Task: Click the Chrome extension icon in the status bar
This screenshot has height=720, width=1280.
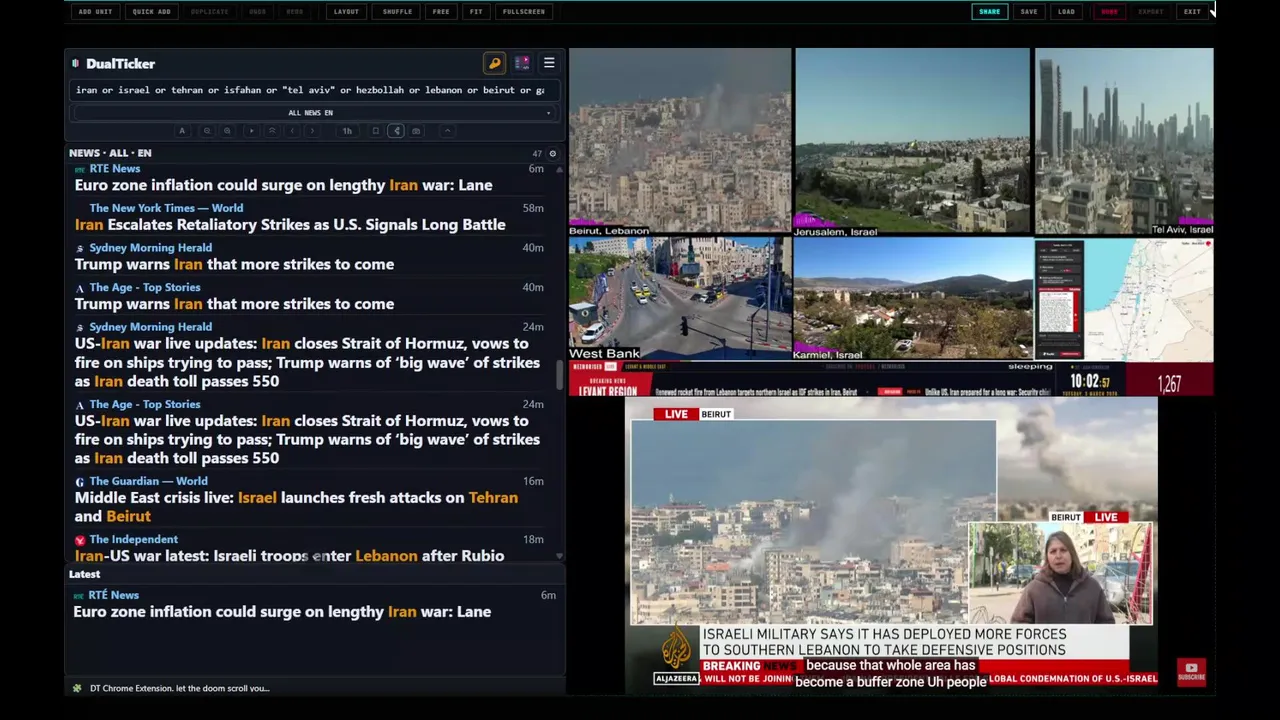Action: tap(77, 688)
